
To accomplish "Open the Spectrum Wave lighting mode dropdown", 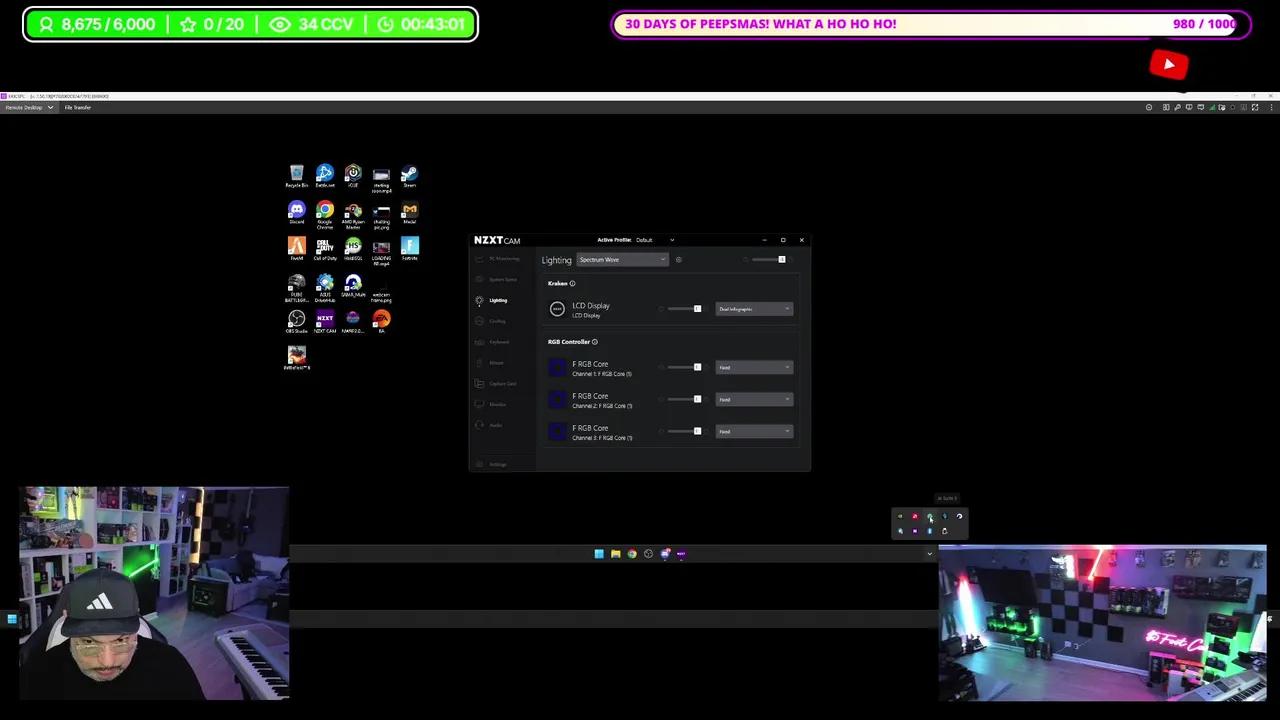I will click(622, 260).
